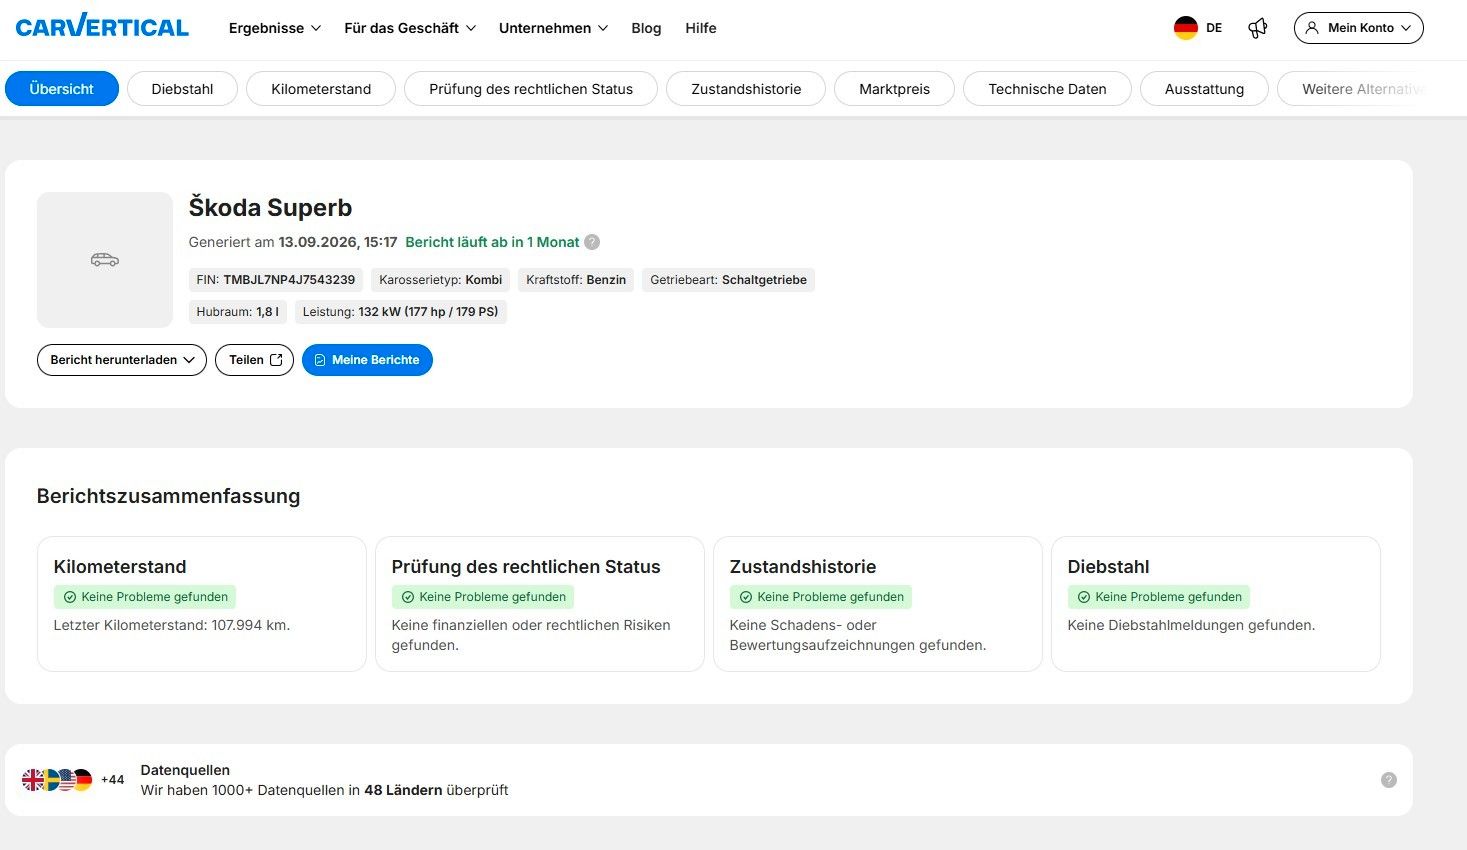
Task: Select the Übersicht tab
Action: click(62, 89)
